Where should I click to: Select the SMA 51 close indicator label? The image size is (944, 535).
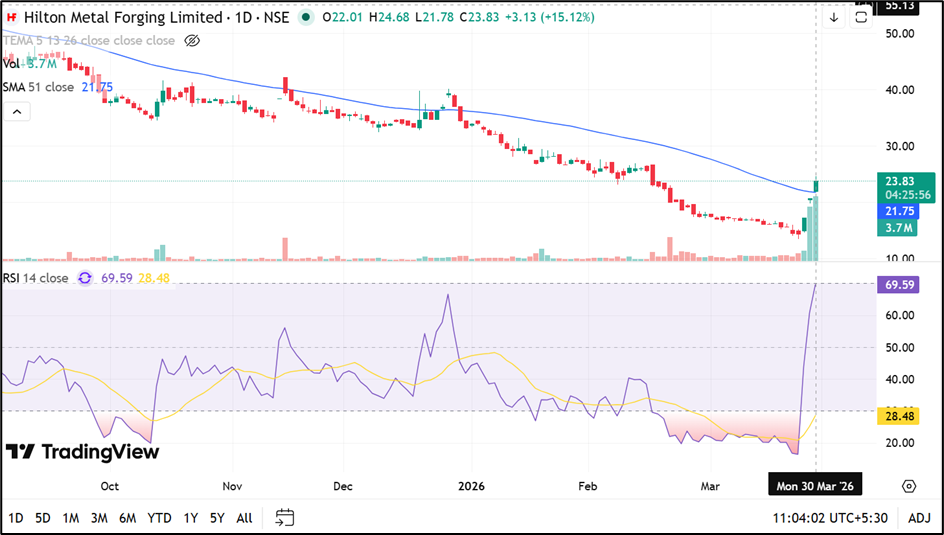(38, 87)
